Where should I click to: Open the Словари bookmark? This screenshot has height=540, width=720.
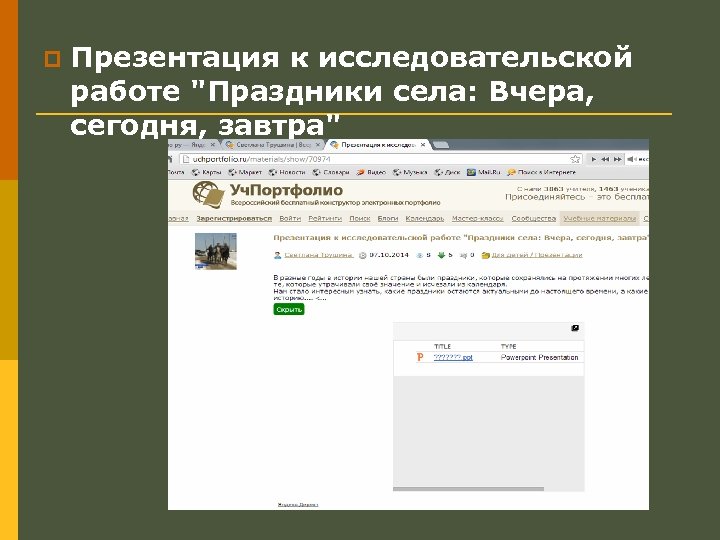point(331,172)
